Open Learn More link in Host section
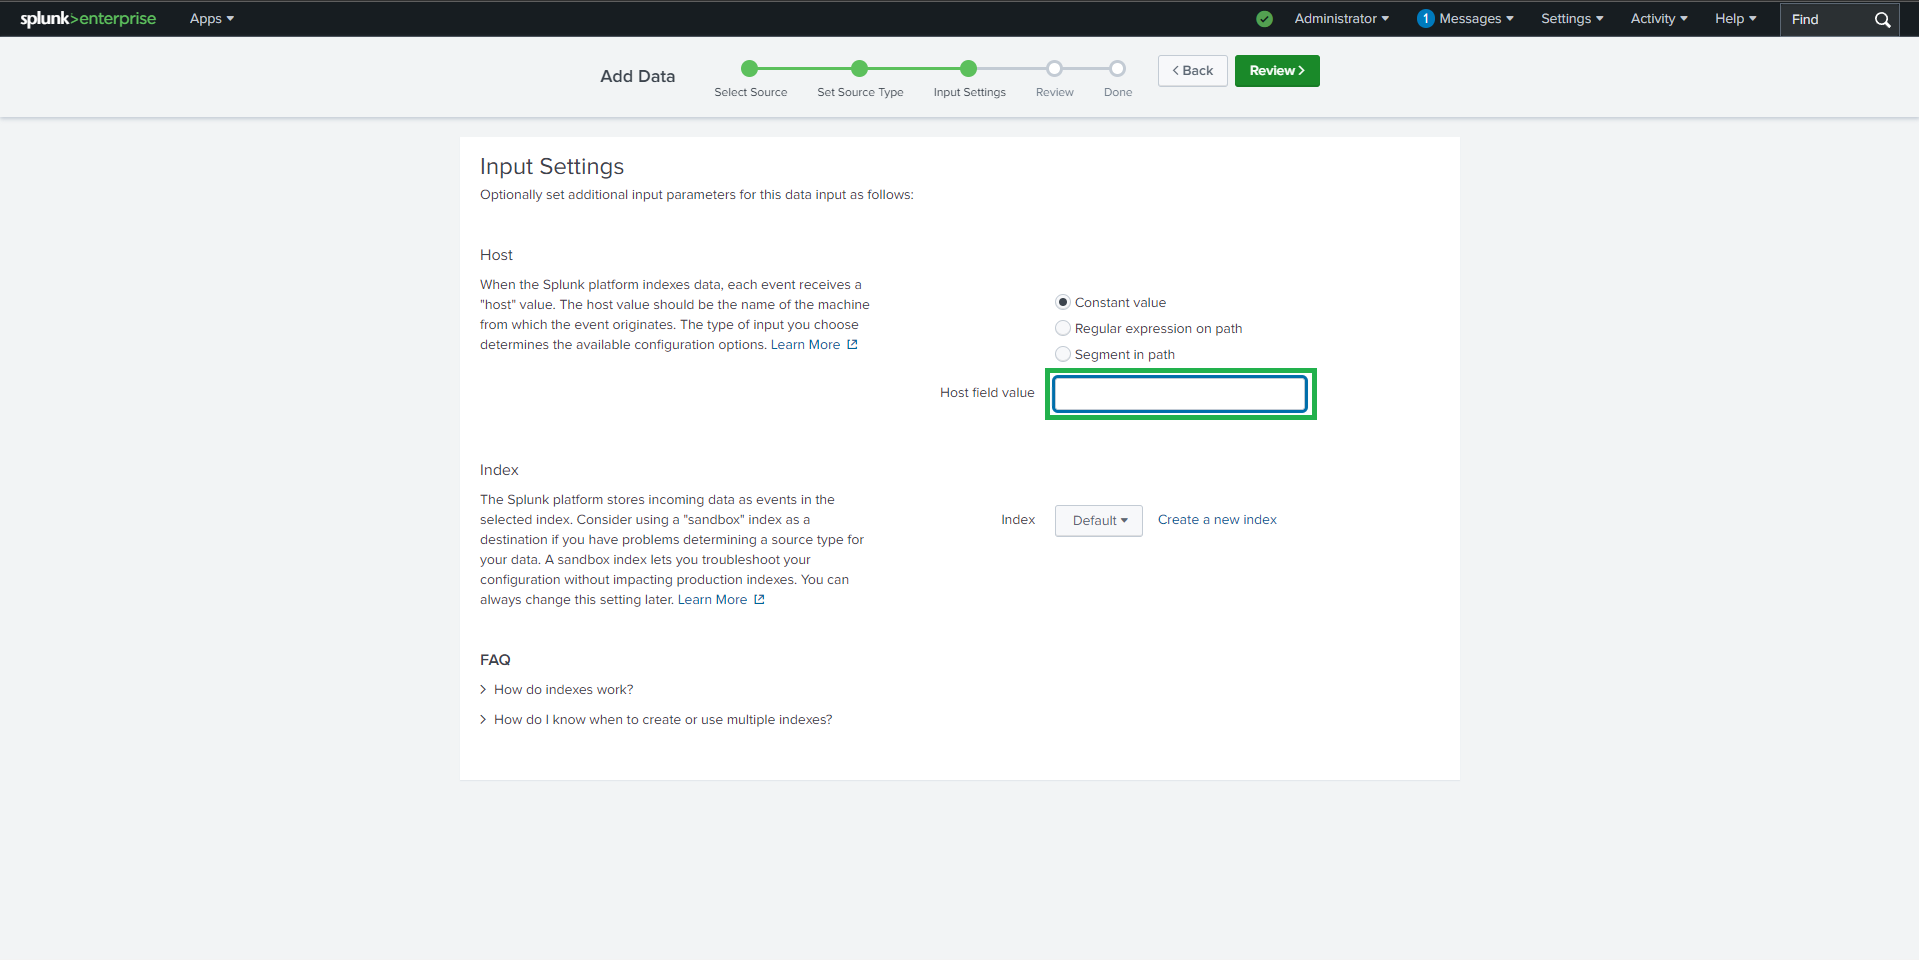This screenshot has width=1919, height=960. tap(805, 344)
